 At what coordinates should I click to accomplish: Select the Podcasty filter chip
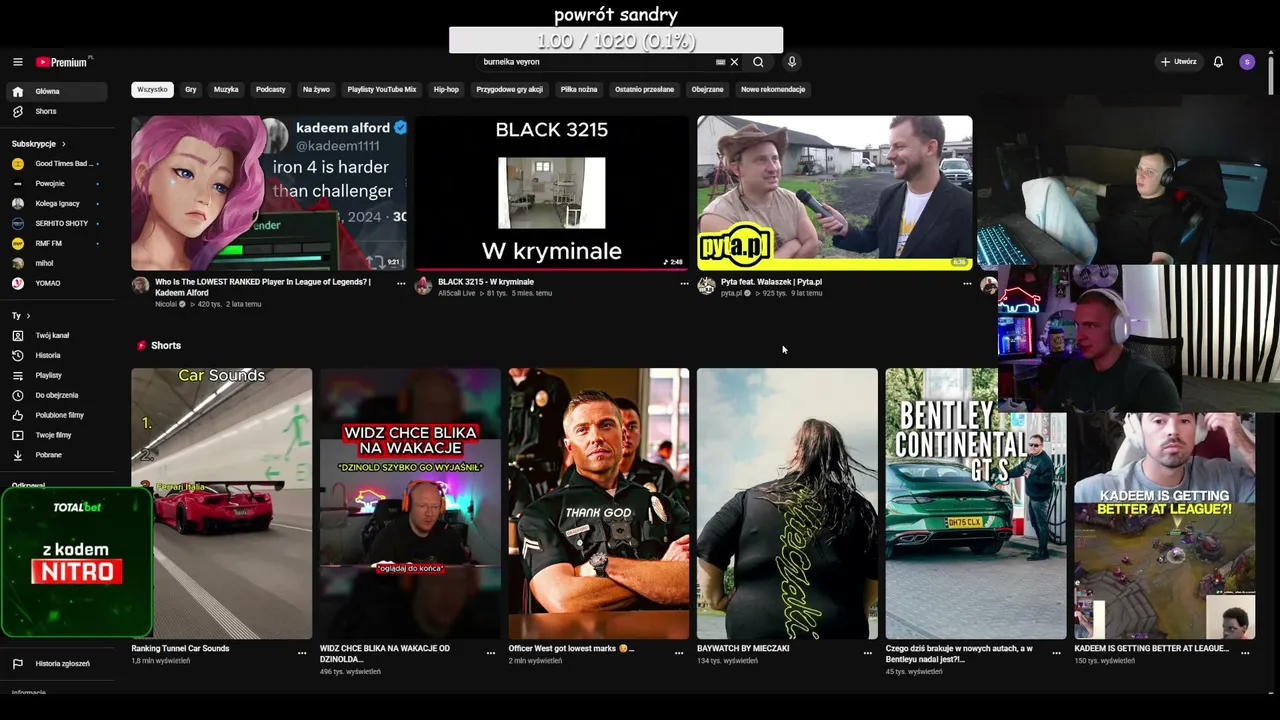(x=271, y=90)
